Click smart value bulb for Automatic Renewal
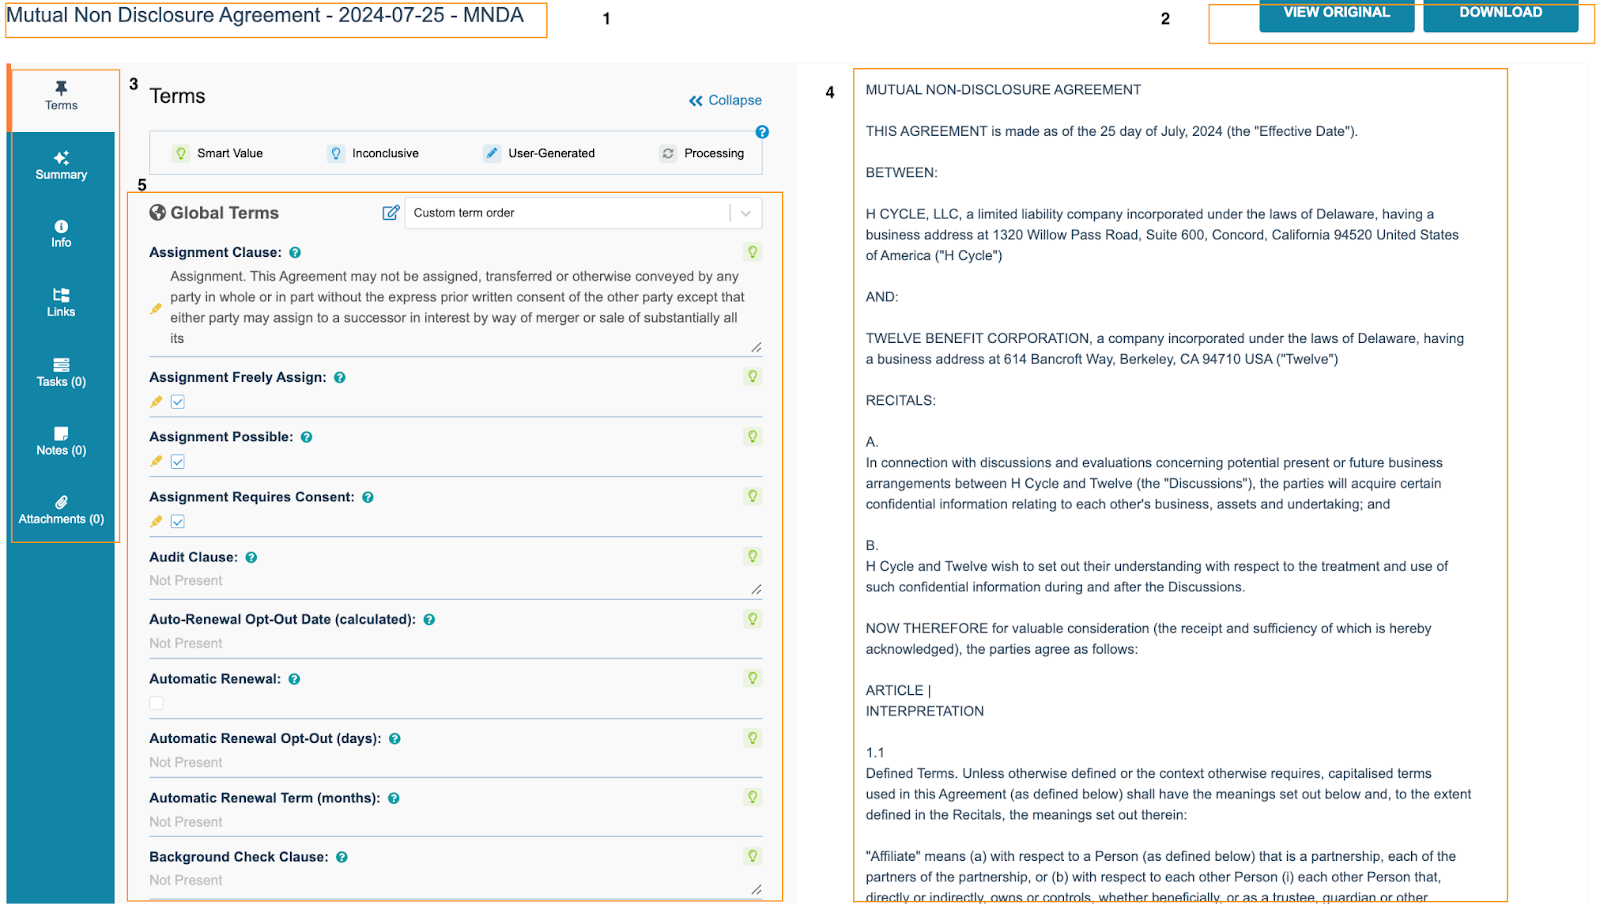1600x904 pixels. click(753, 678)
